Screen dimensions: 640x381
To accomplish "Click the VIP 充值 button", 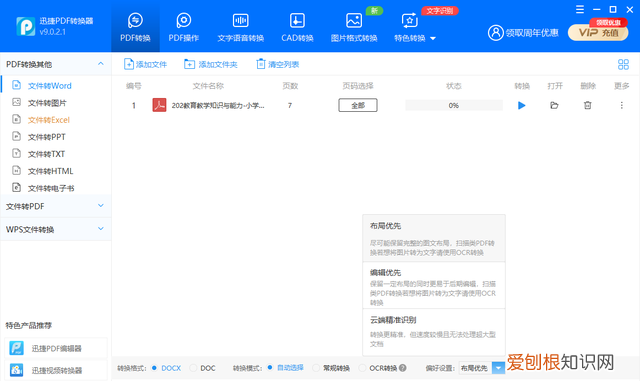I will [x=598, y=33].
